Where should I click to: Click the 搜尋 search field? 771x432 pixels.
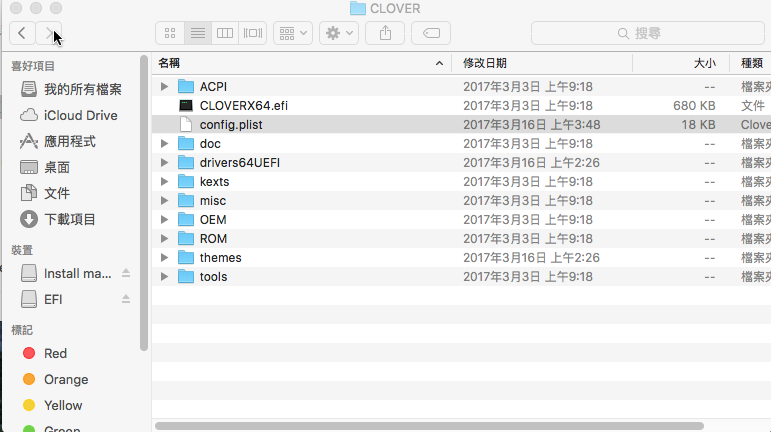coord(648,33)
